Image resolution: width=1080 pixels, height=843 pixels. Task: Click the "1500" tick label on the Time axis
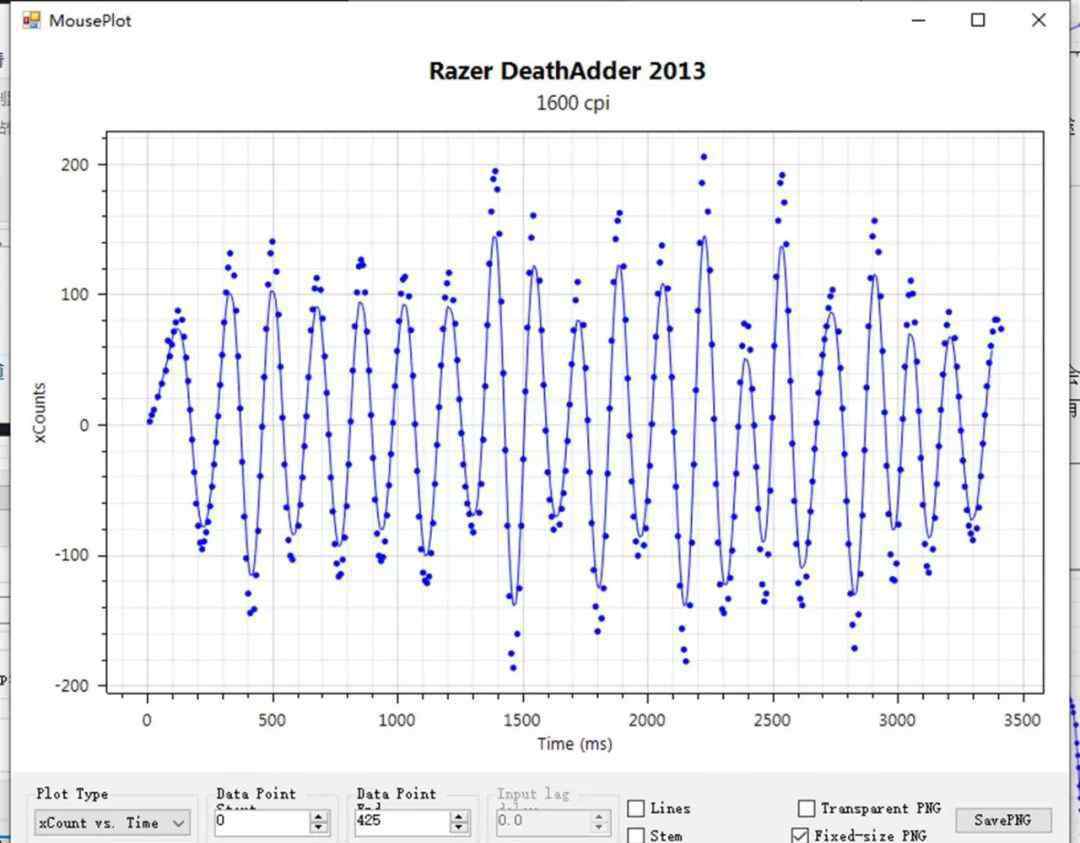point(522,720)
